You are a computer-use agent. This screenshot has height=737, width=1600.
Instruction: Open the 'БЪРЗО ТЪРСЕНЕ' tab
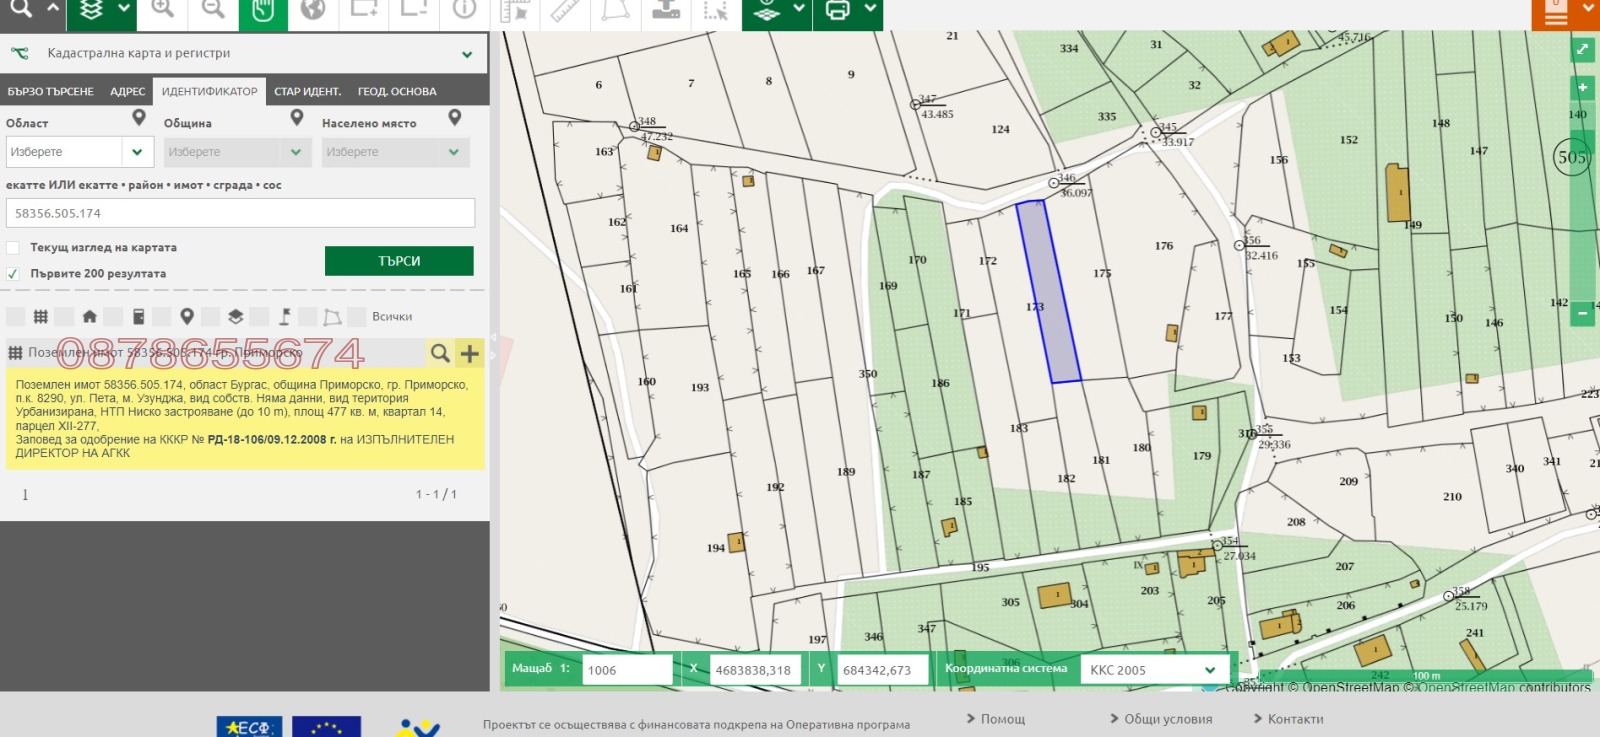point(50,91)
